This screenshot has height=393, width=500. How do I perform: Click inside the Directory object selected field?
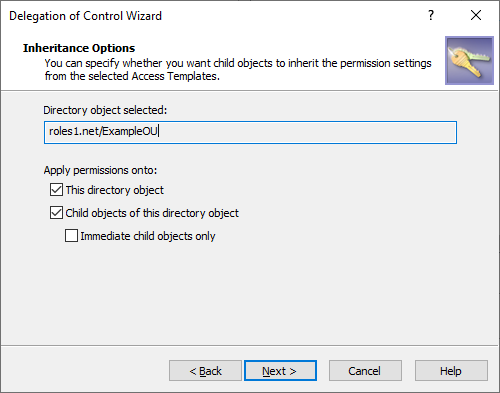coord(250,132)
